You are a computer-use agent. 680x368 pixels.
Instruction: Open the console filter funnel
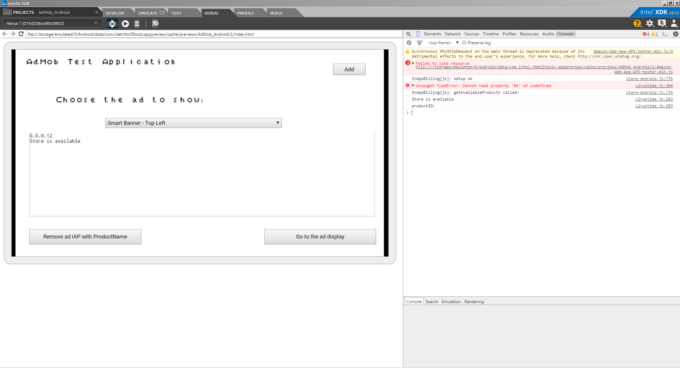pyautogui.click(x=419, y=43)
